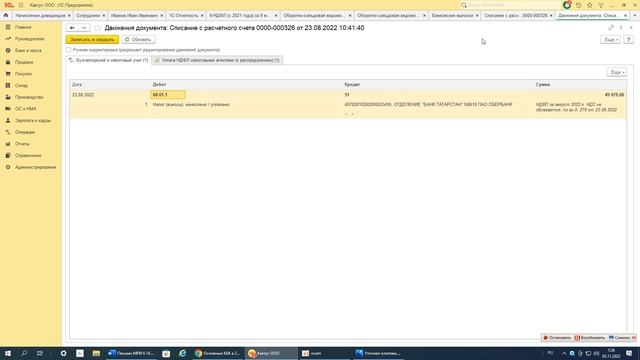Open the Руководителю section
Viewport: 640px width, 360px height.
point(29,39)
